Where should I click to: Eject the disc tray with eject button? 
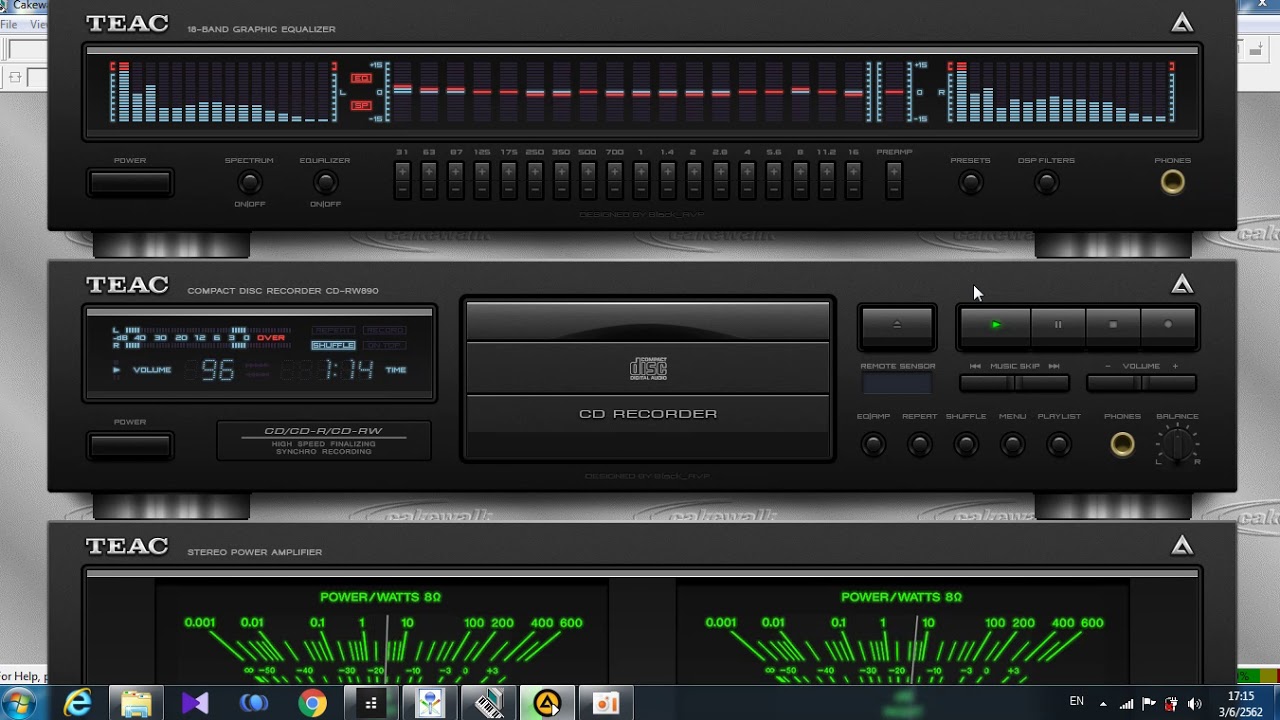[897, 325]
